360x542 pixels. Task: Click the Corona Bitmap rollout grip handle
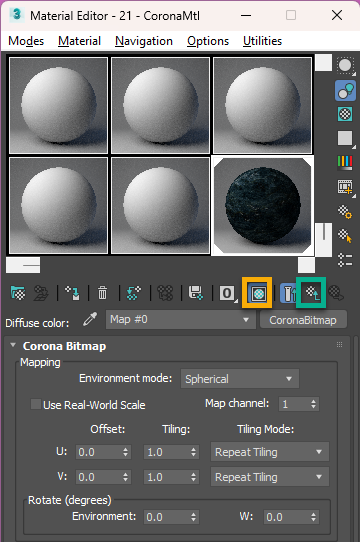340,345
